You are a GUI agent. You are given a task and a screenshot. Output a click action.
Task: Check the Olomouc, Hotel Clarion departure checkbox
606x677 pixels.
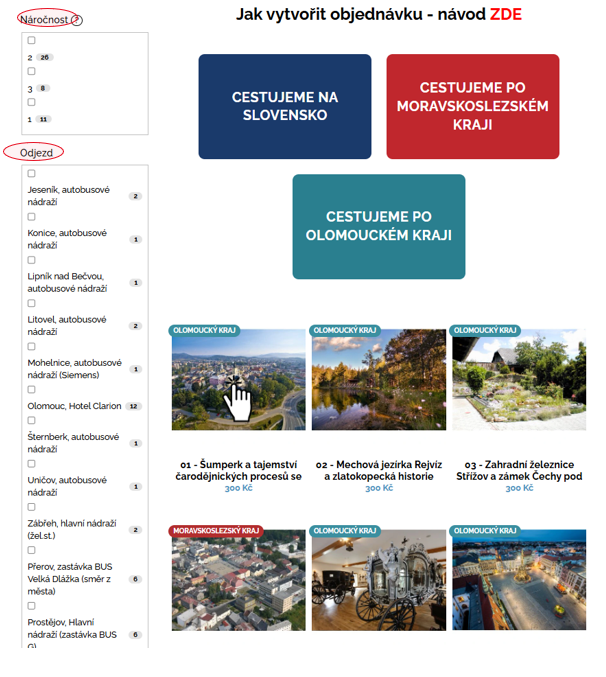tap(32, 390)
